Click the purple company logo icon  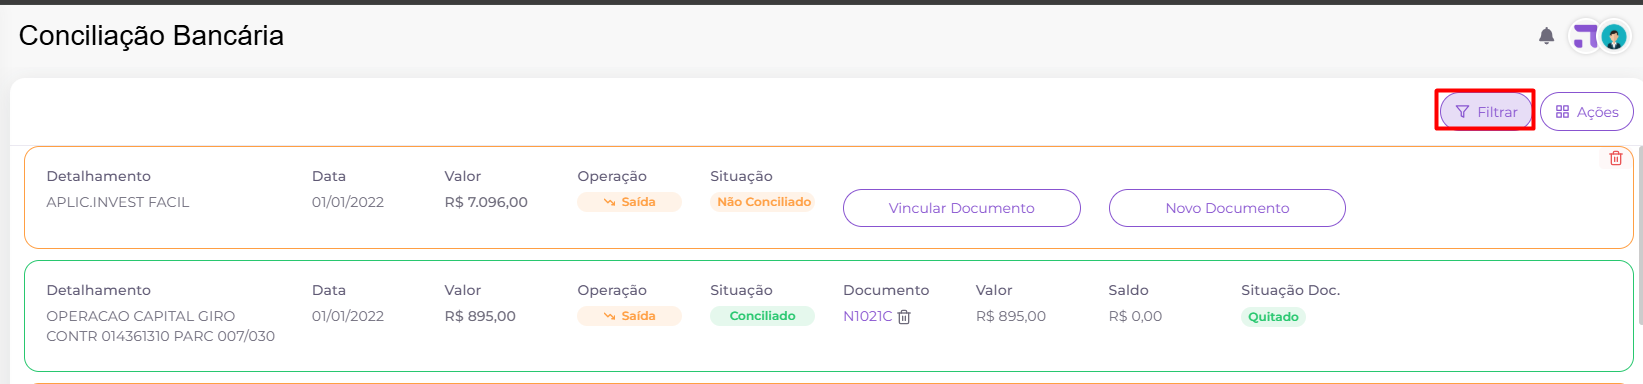point(1585,37)
